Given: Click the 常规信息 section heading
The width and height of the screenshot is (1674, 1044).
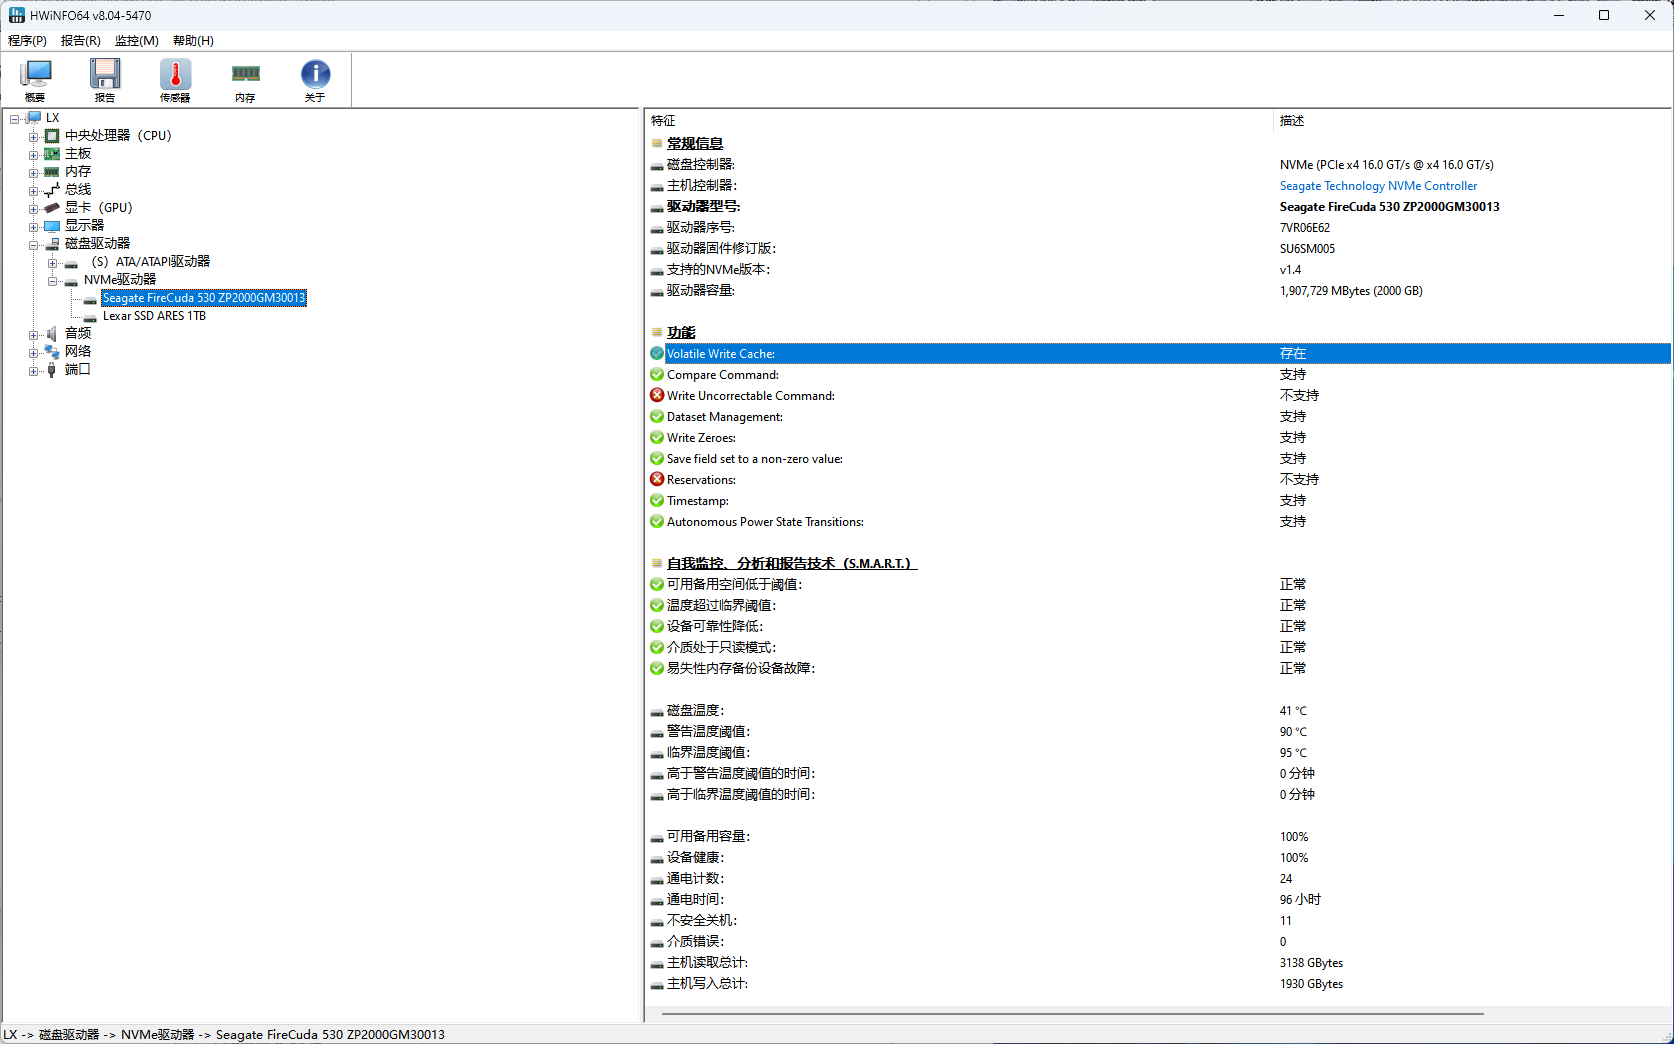Looking at the screenshot, I should point(695,144).
